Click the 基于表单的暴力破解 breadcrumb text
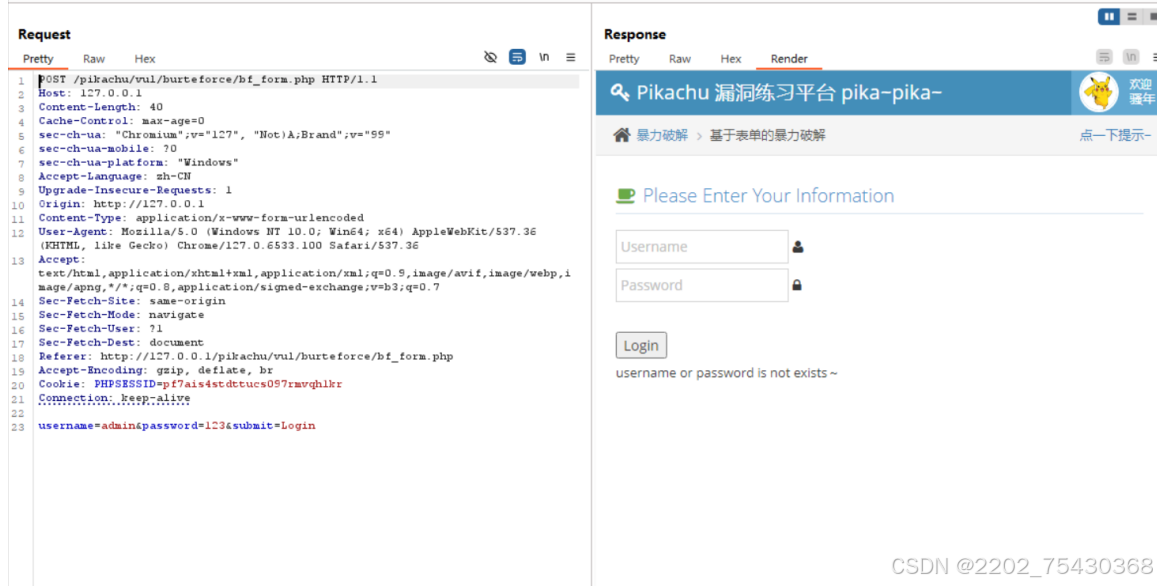The height and width of the screenshot is (586, 1157). coord(767,135)
